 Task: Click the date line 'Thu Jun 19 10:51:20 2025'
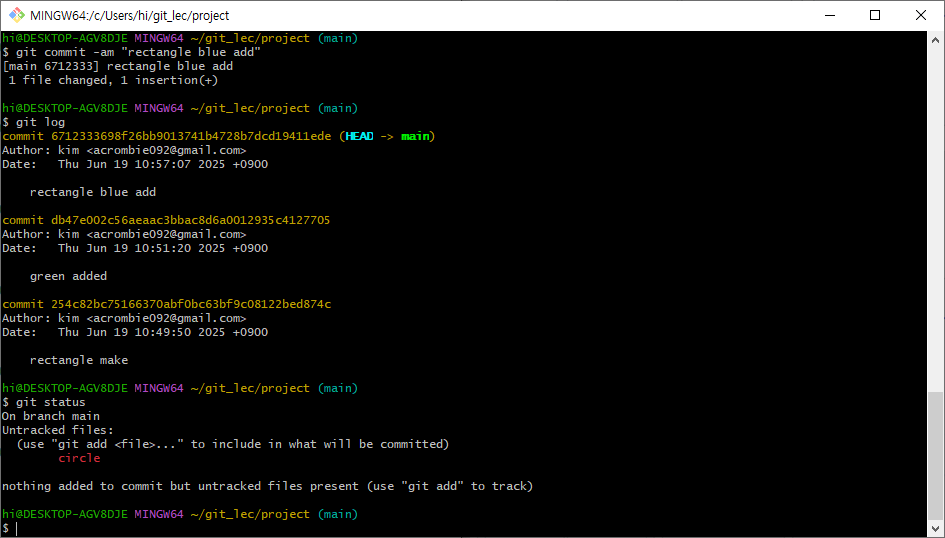pos(135,248)
